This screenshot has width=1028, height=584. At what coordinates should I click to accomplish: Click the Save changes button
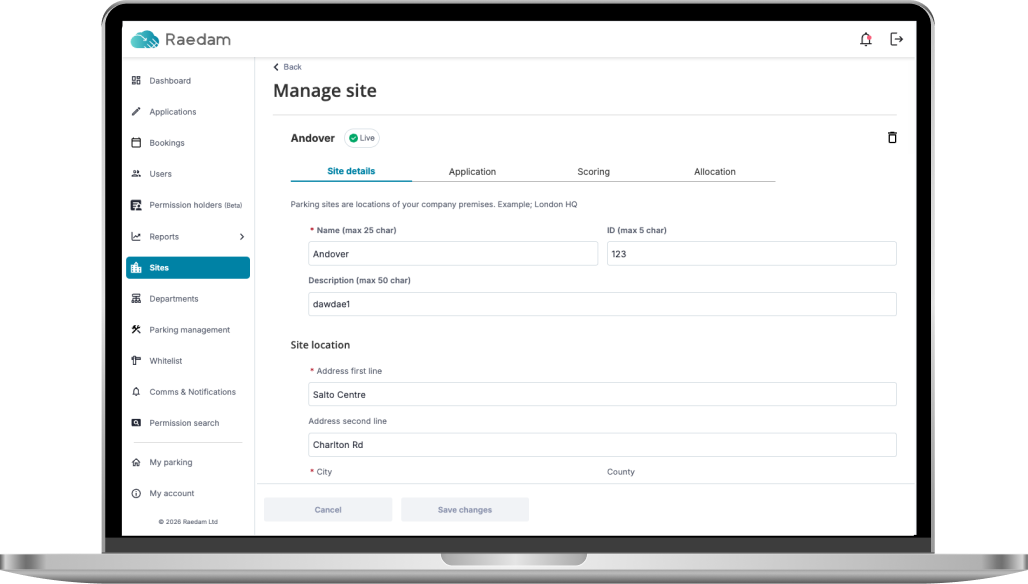465,510
